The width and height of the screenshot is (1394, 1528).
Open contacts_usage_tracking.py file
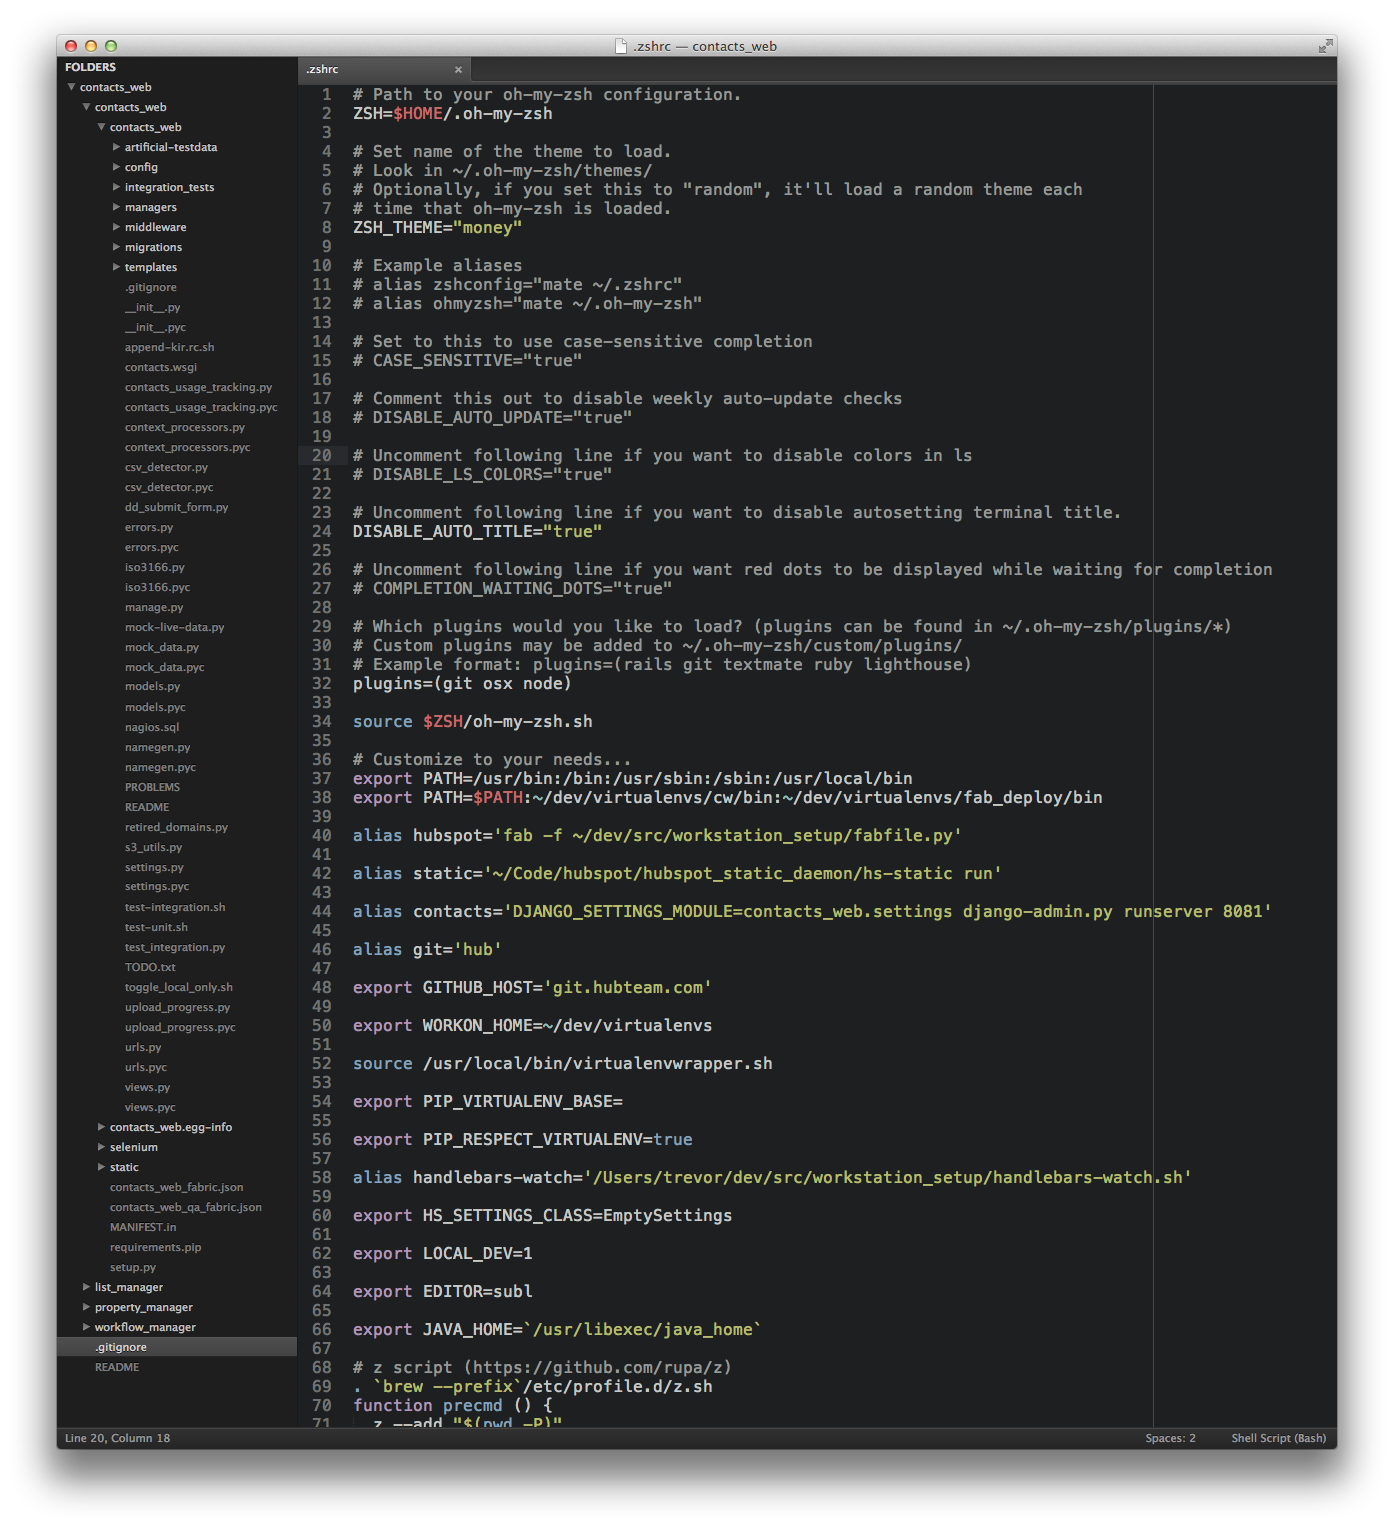(x=198, y=387)
